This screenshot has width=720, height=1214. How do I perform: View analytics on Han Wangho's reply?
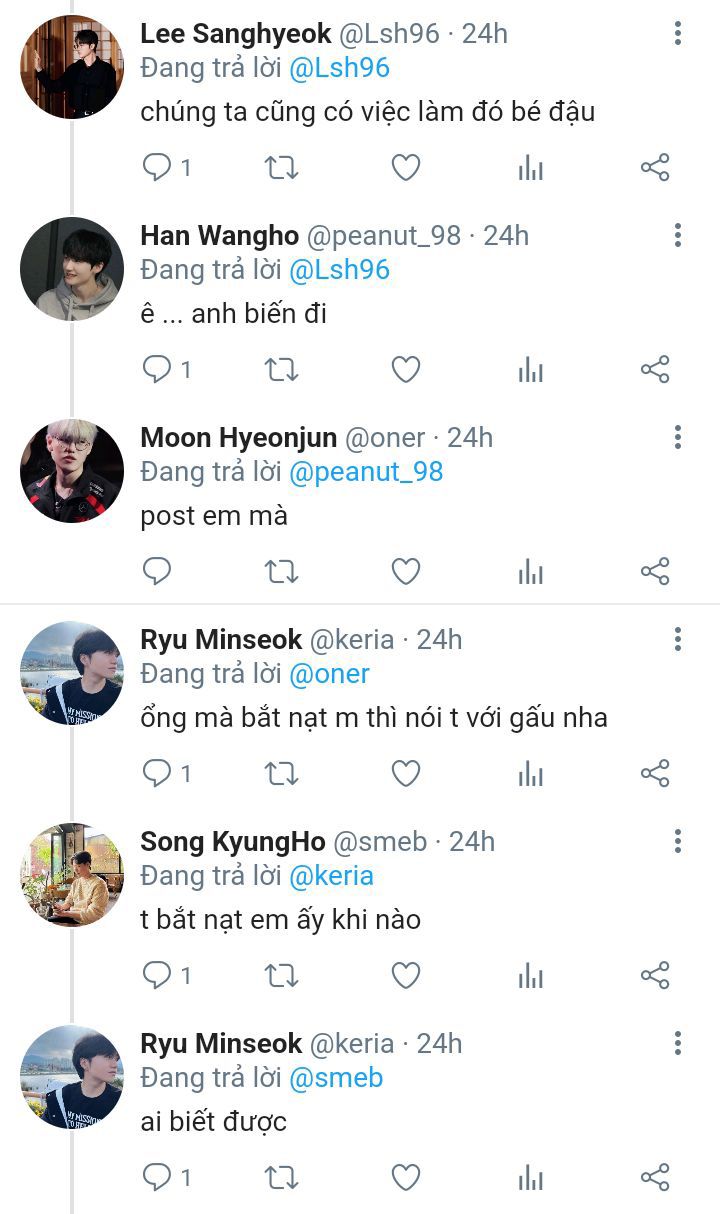tap(530, 370)
